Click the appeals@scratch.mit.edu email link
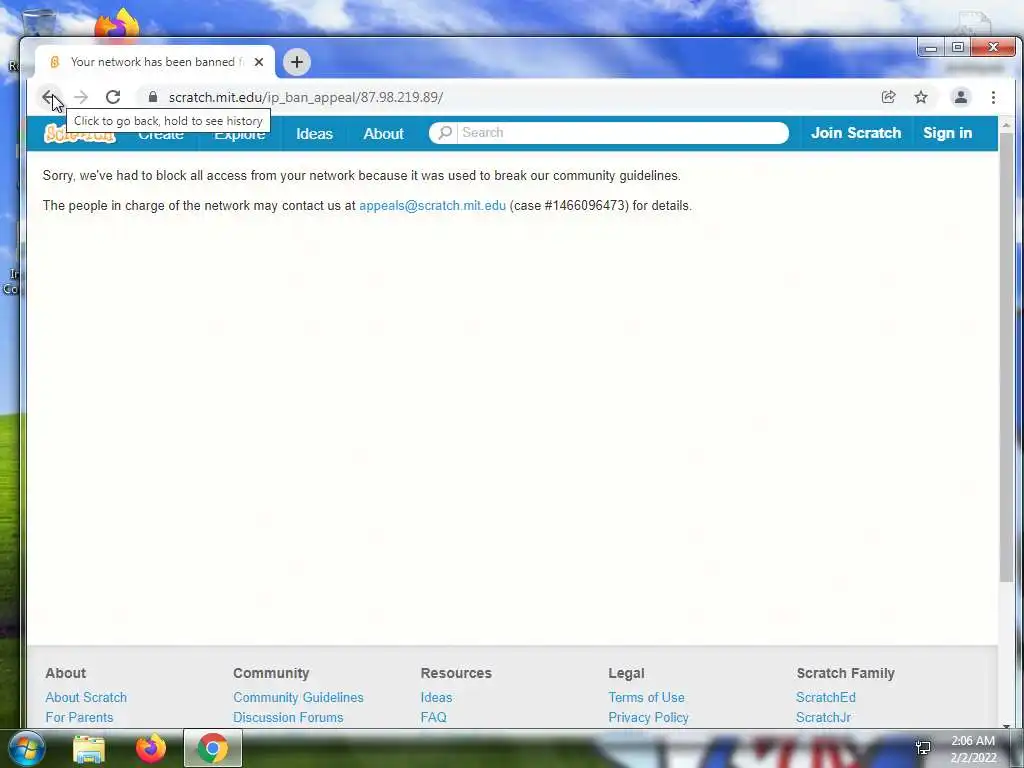Screen dimensions: 1024x768 (432, 206)
